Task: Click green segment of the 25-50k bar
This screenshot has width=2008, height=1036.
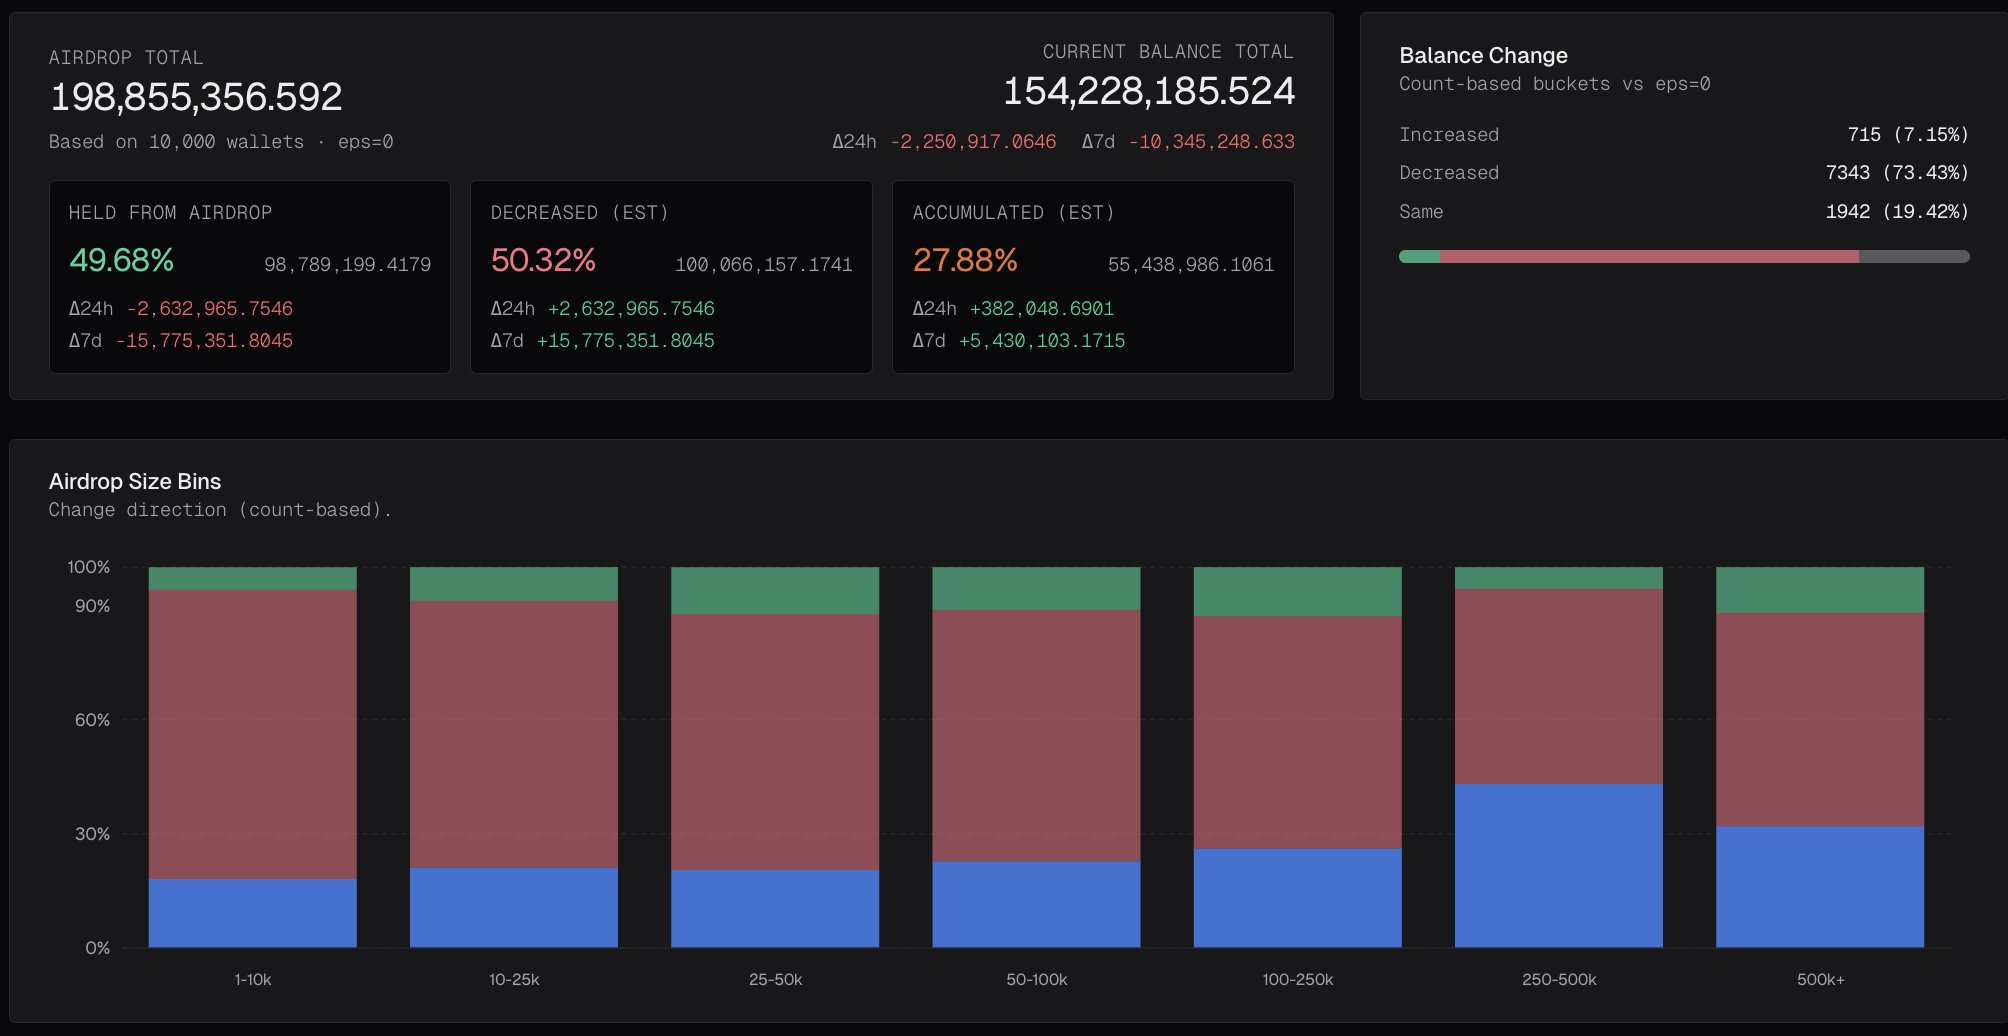Action: coord(775,590)
